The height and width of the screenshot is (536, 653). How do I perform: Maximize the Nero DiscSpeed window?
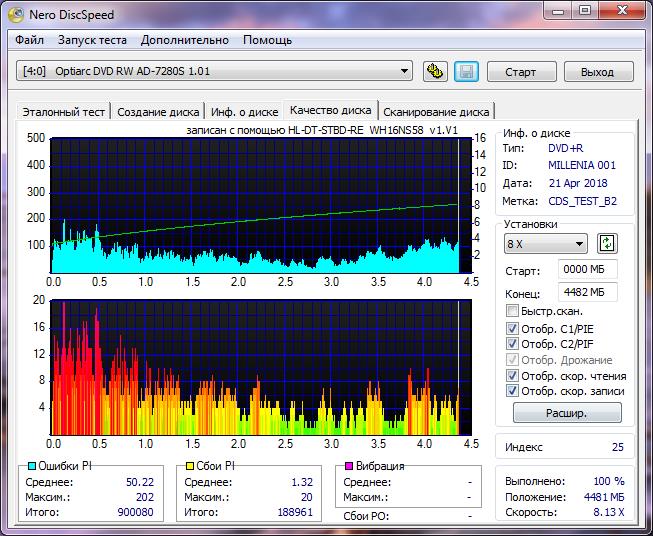586,11
